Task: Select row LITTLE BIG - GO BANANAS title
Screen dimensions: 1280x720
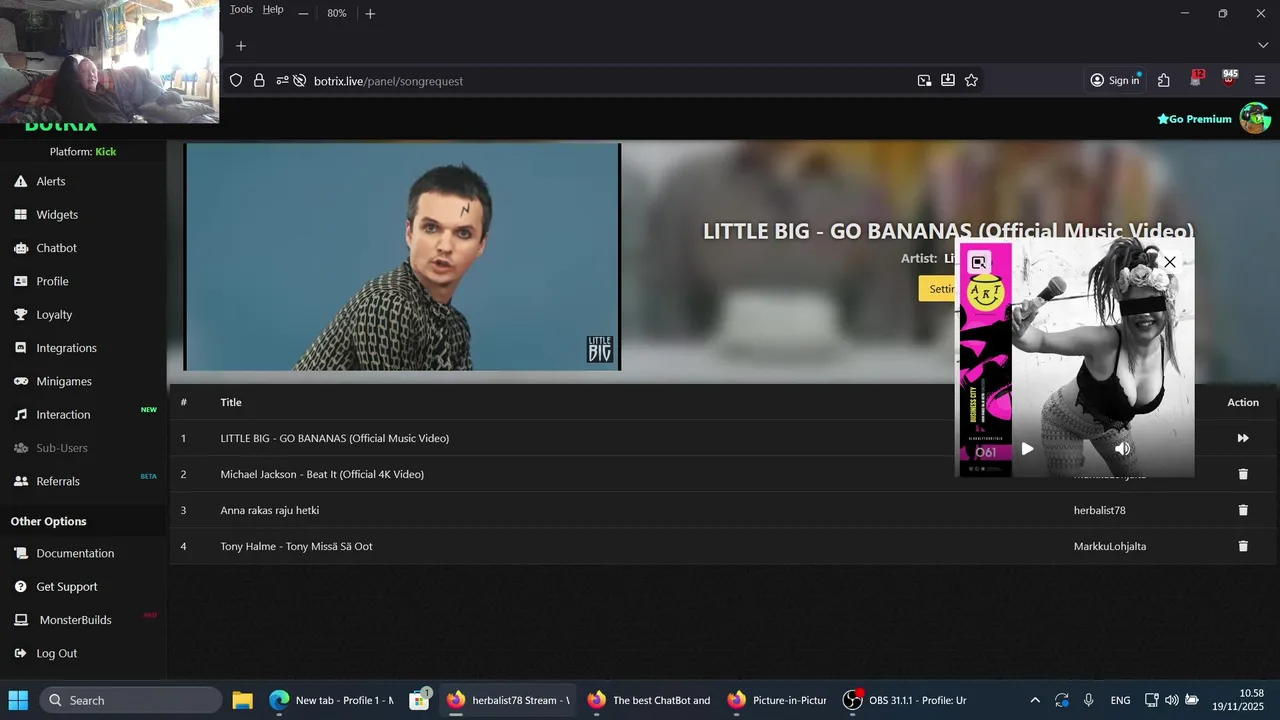Action: click(334, 438)
